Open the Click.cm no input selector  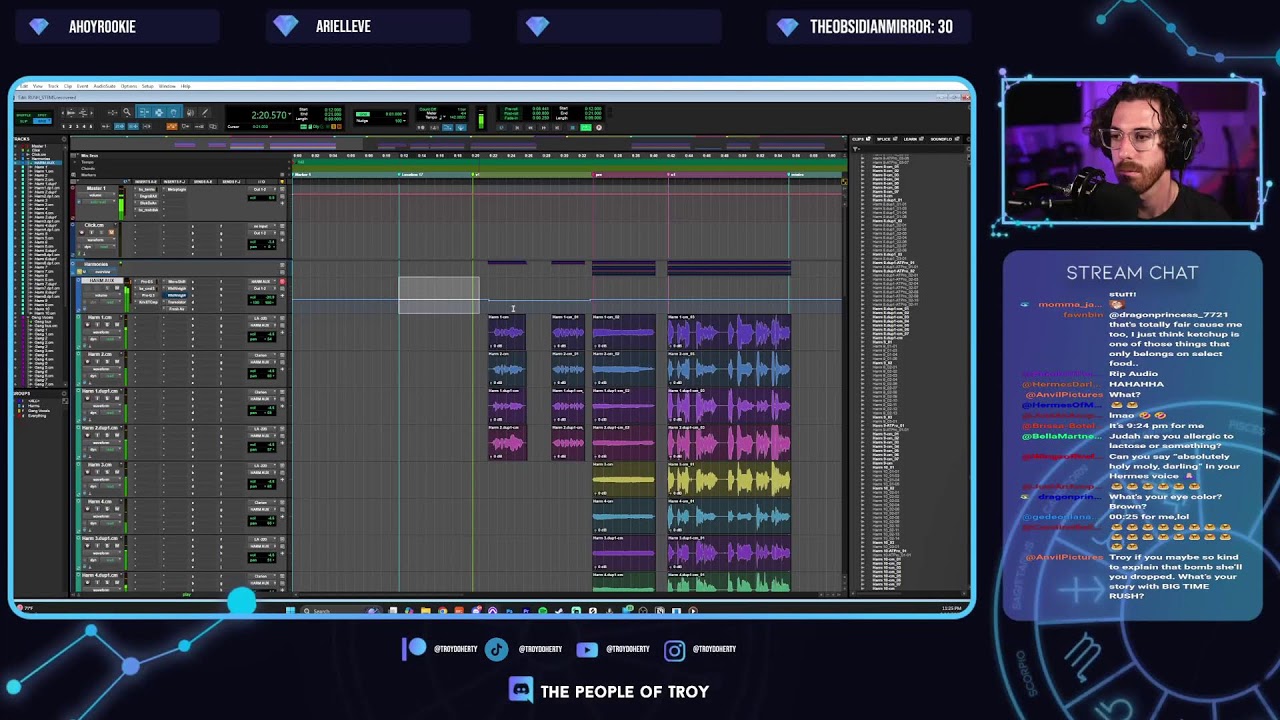tap(260, 226)
